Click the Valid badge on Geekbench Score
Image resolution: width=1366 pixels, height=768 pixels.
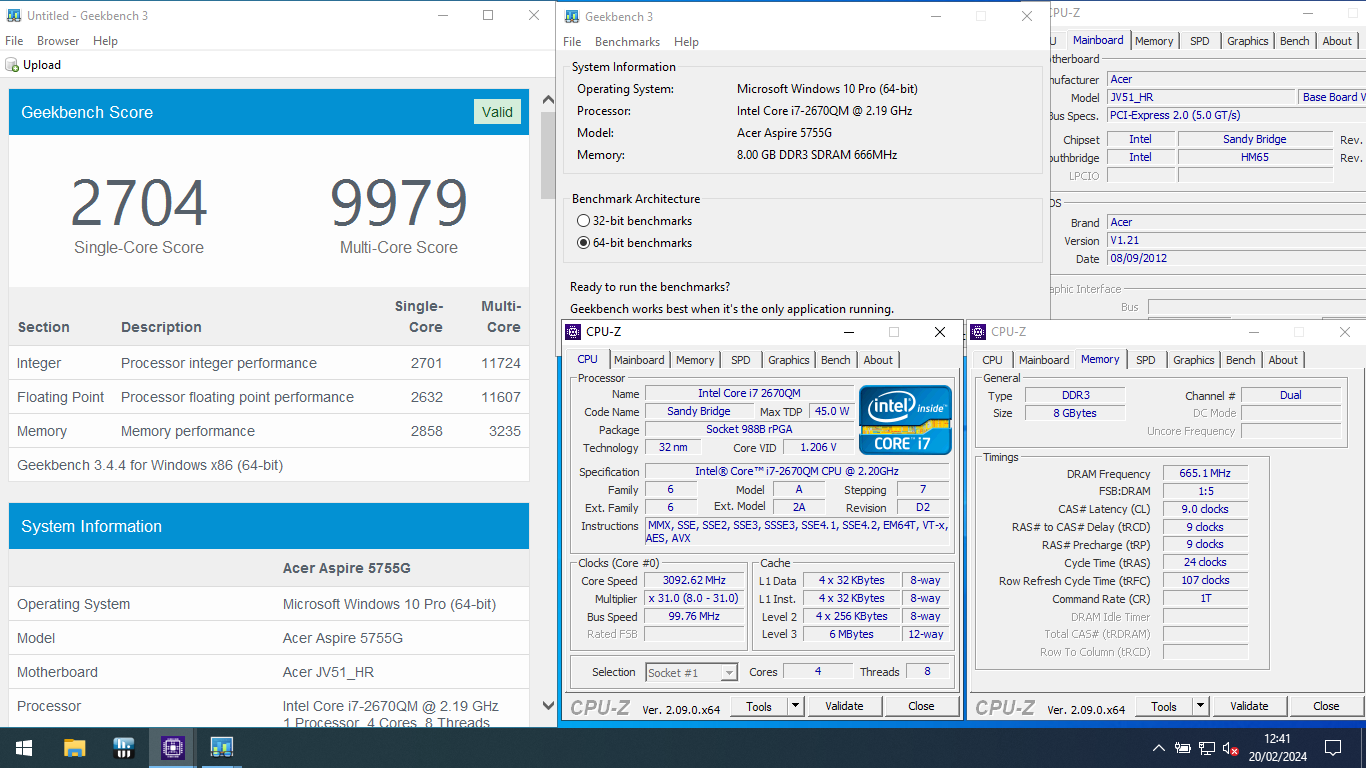[x=497, y=112]
